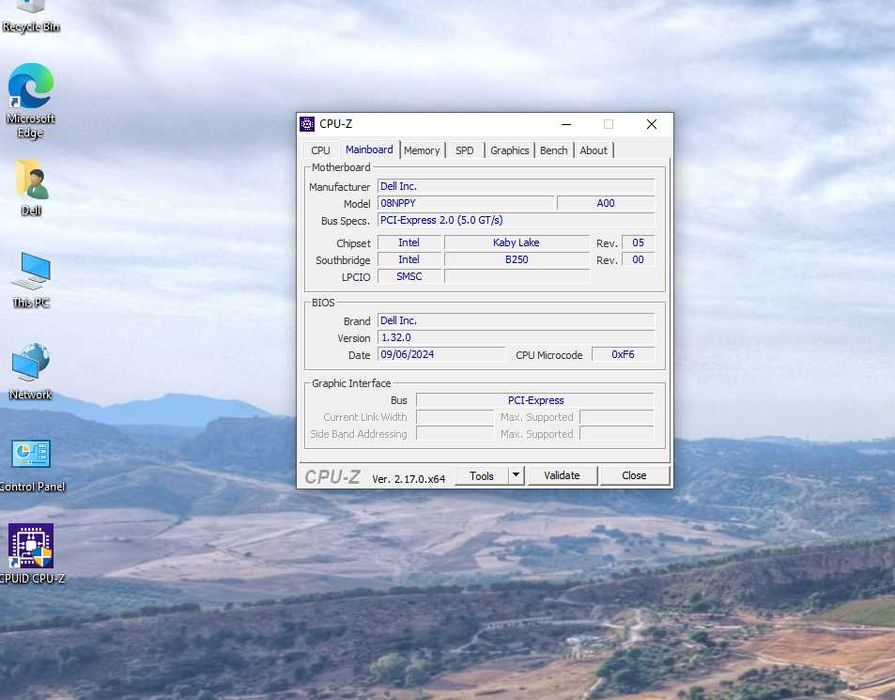Click BIOS date 09/06/2024
895x700 pixels.
pos(441,355)
